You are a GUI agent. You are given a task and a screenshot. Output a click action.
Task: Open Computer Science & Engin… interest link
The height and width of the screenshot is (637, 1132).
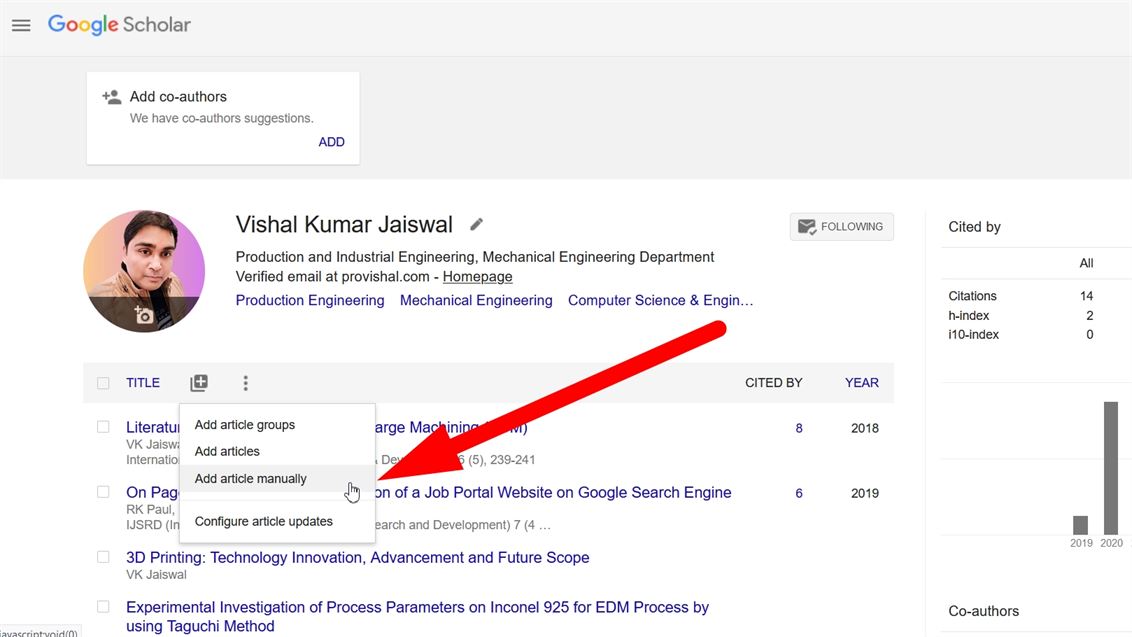660,300
